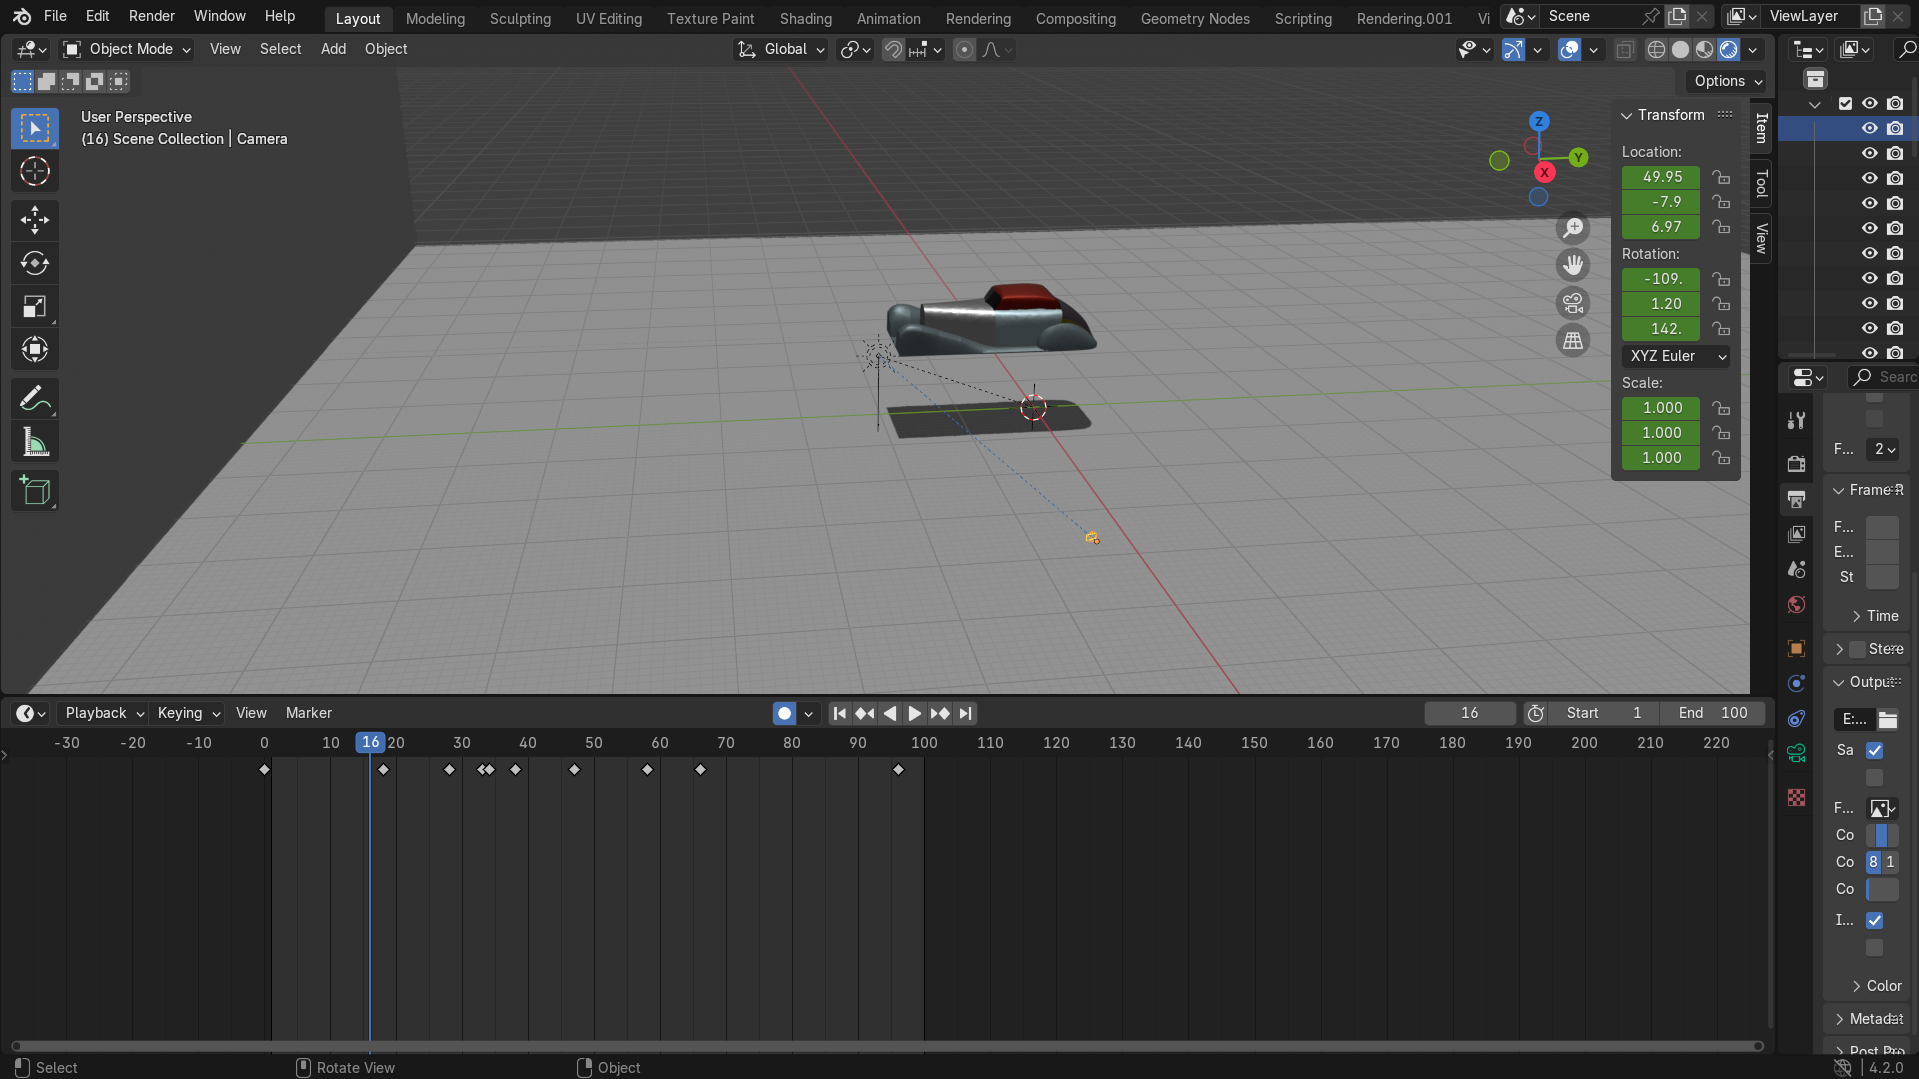Screen dimensions: 1919x1079
Task: Toggle X-ray mode
Action: [x=1625, y=49]
